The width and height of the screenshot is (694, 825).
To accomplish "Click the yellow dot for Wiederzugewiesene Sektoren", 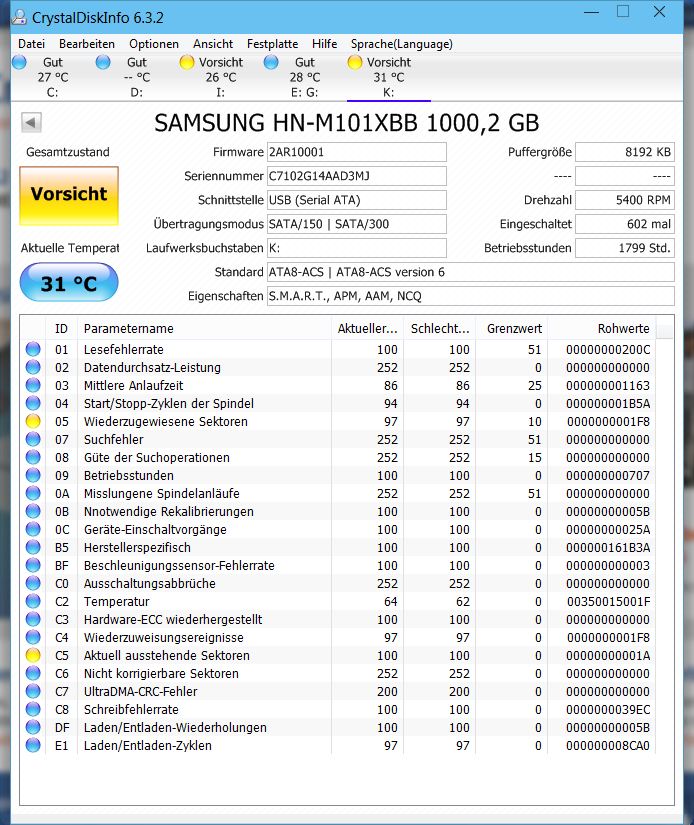I will [x=33, y=421].
